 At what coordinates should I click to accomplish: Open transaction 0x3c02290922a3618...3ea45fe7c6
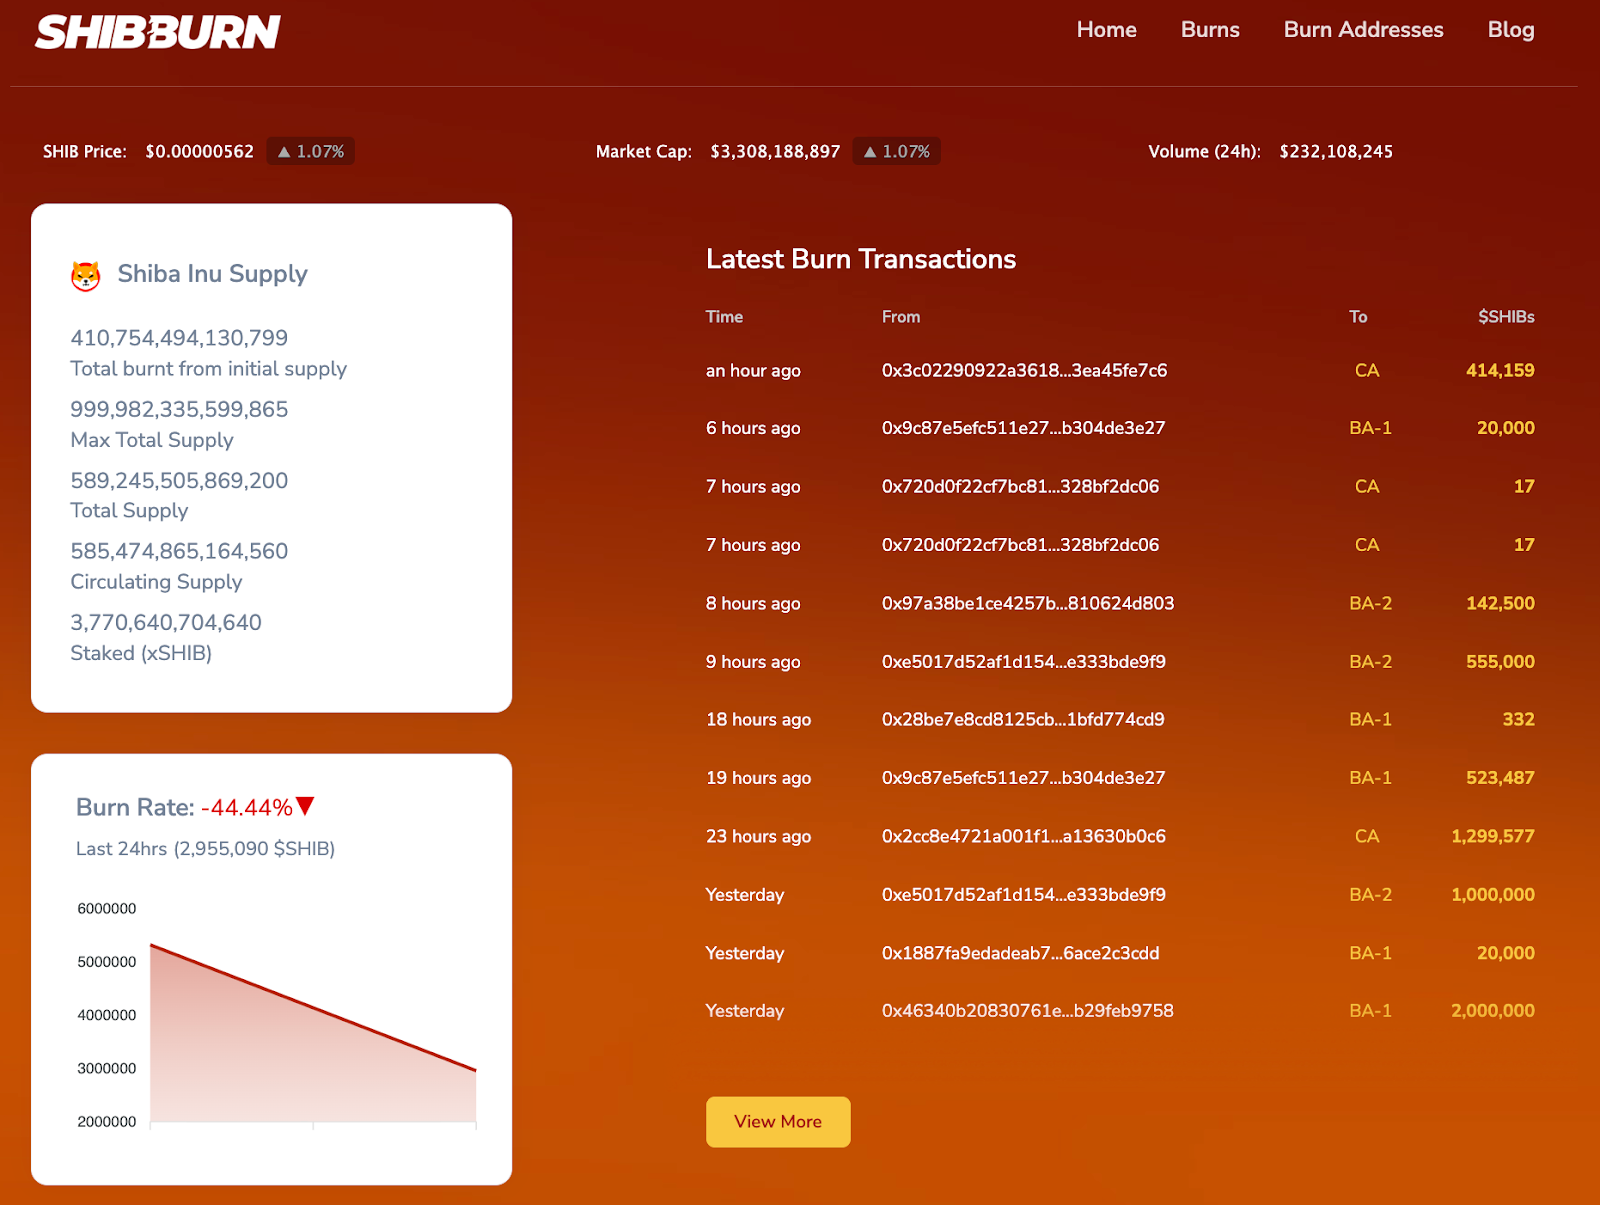(1023, 370)
